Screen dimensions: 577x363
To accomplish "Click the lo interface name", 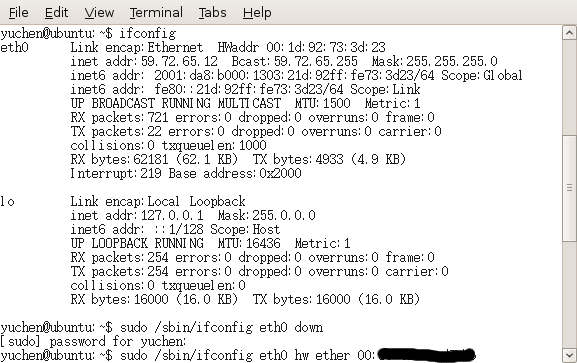I will coord(7,201).
